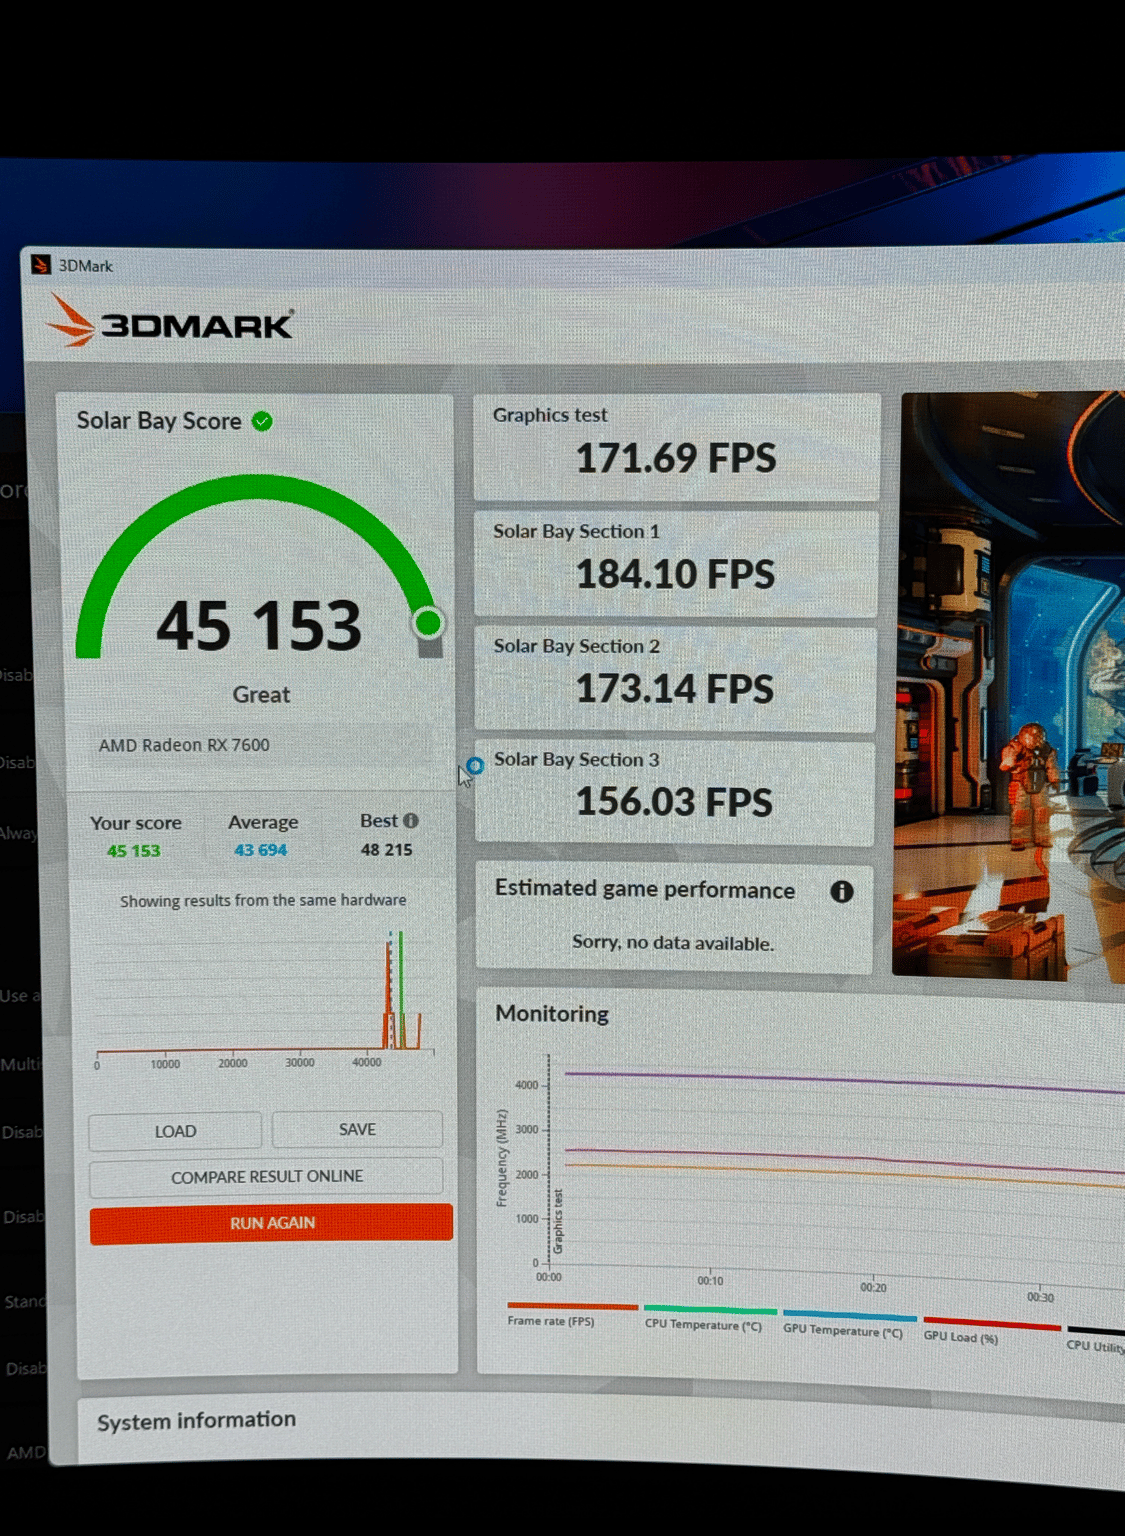Screen dimensions: 1125x1536
Task: Compare result online
Action: click(266, 1176)
